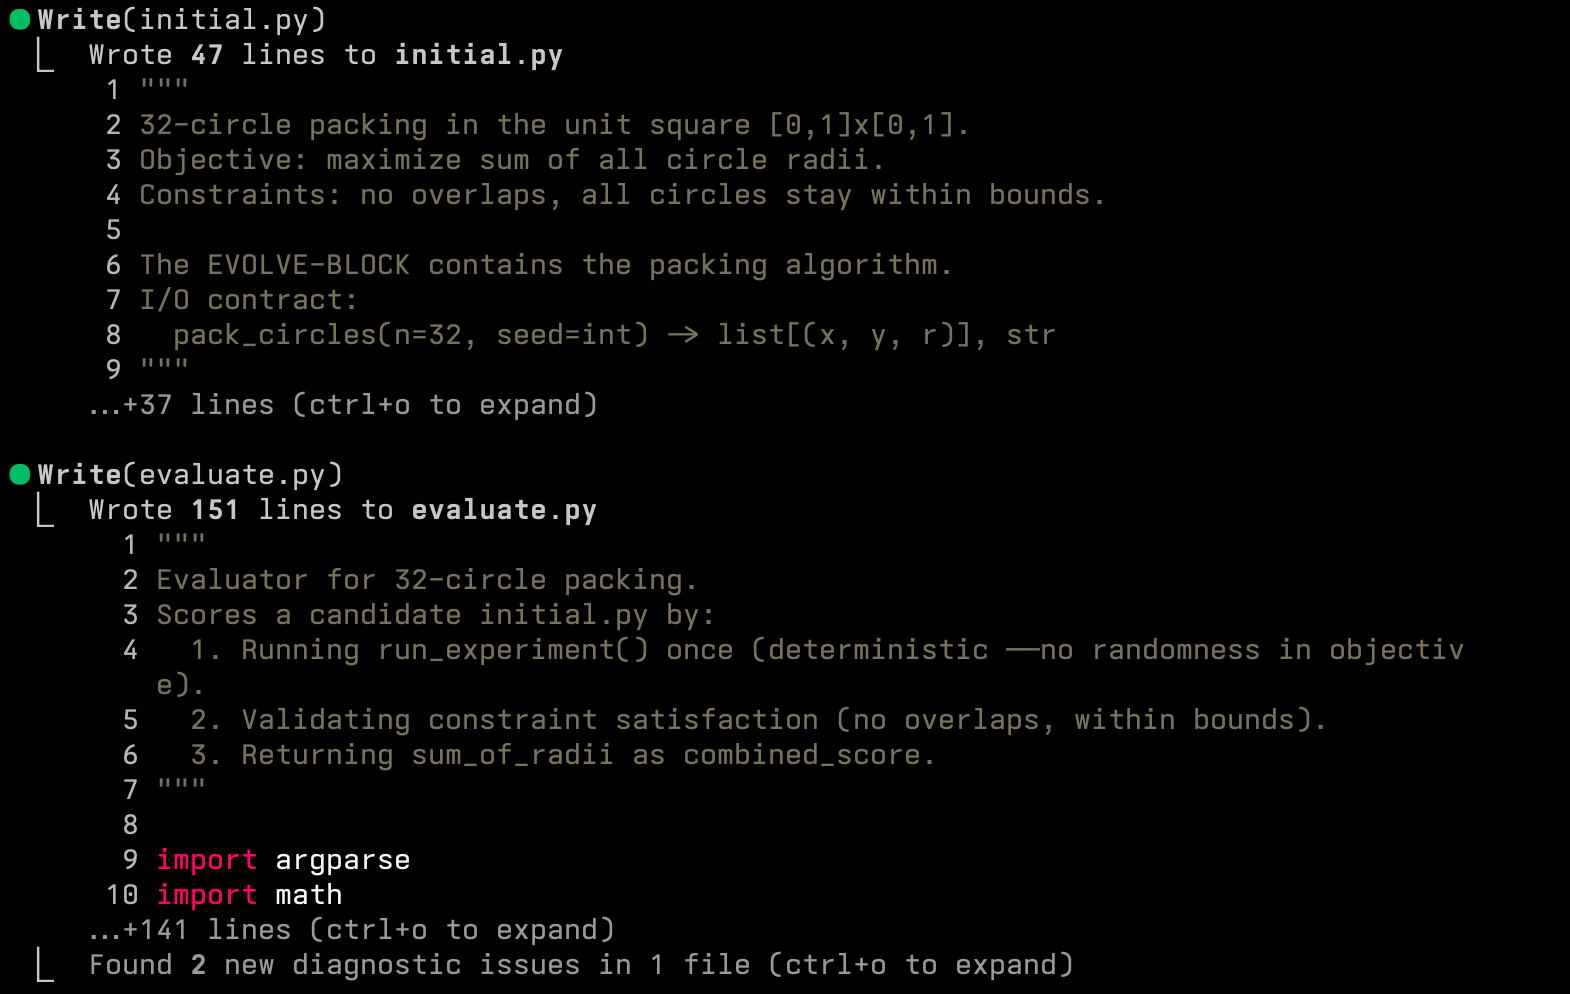The height and width of the screenshot is (994, 1570).
Task: Click the 'import math' code line
Action: pyautogui.click(x=249, y=895)
